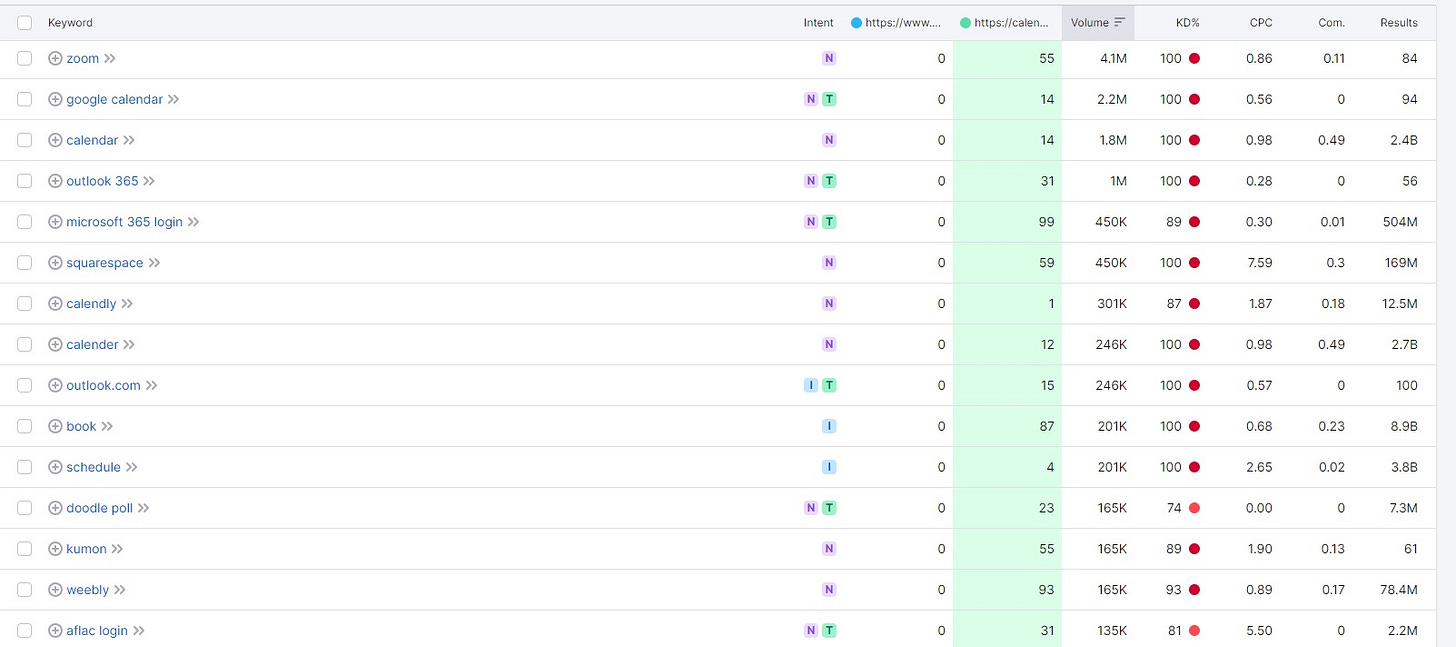This screenshot has width=1456, height=647.
Task: Tick the checkbox for outlook 365
Action: tap(25, 181)
